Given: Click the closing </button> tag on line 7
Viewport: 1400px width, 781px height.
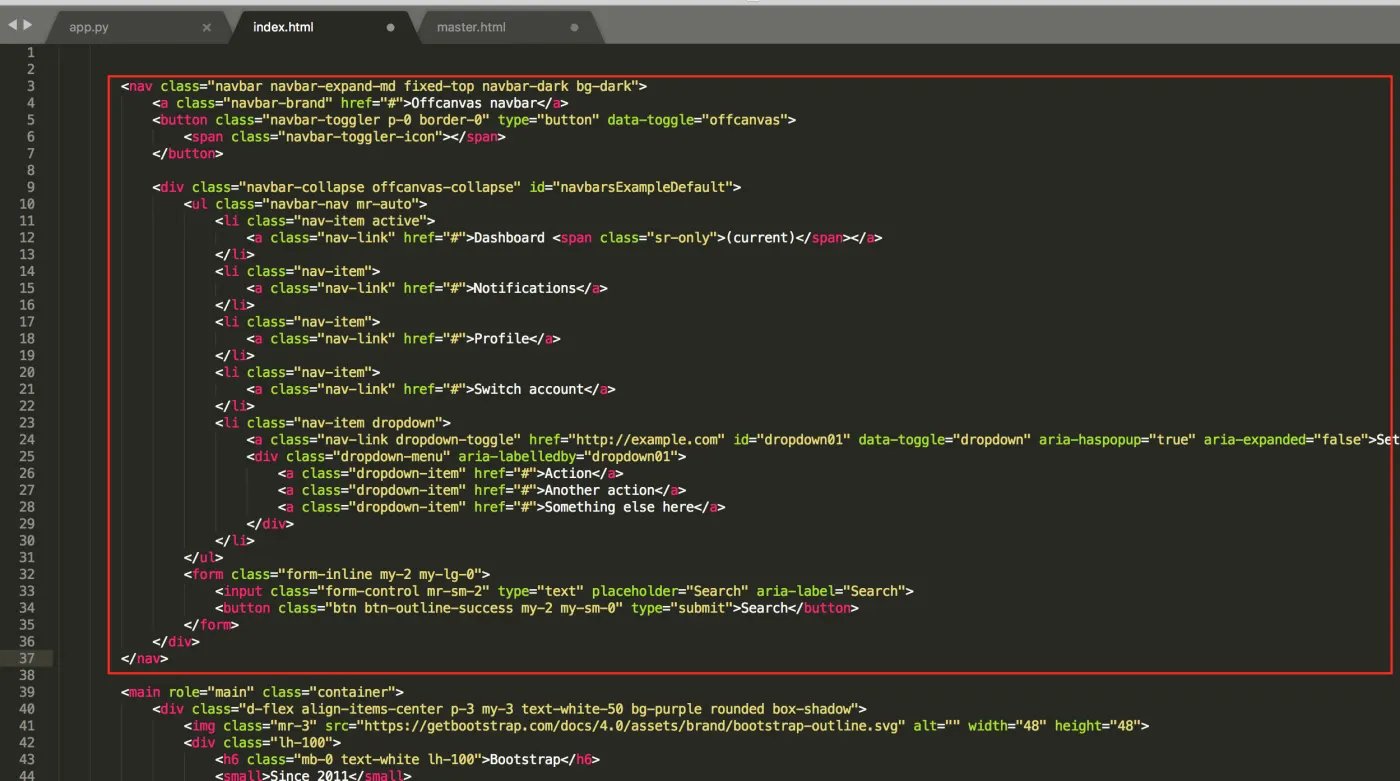Looking at the screenshot, I should click(x=187, y=154).
